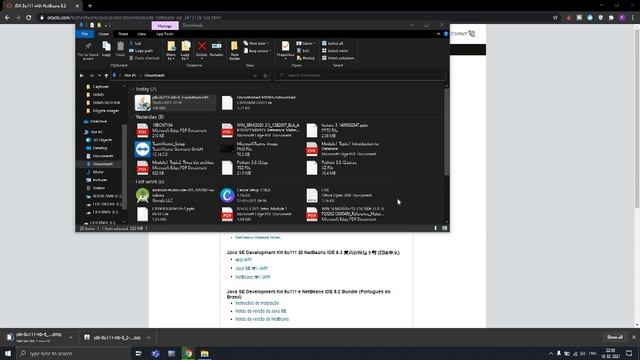
Task: Go up one folder level arrow
Action: (106, 76)
